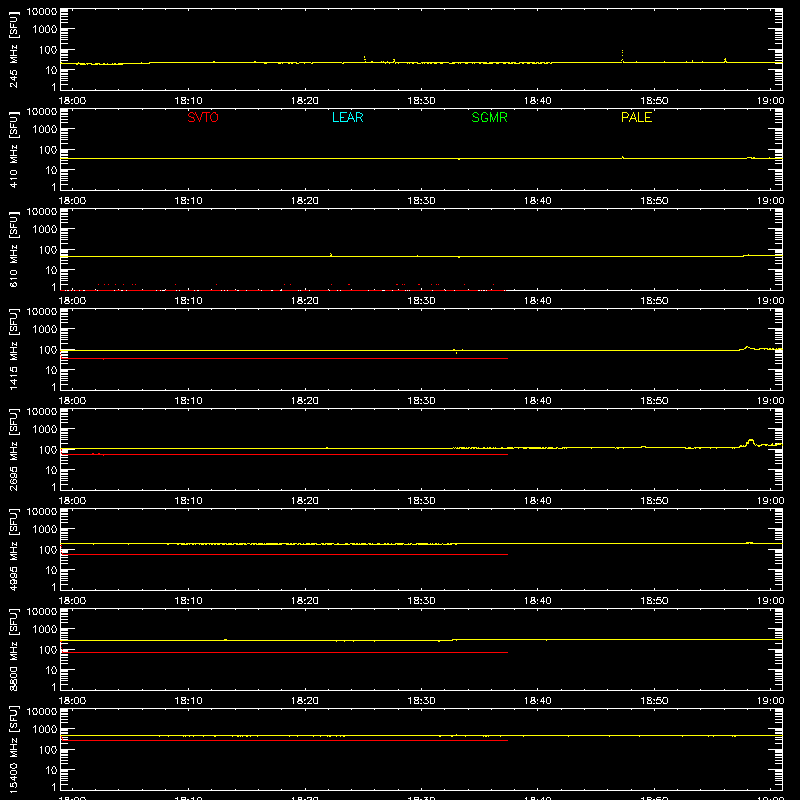Click the dotted yellow spike in the 245 MHz panel
800x800 pixels.
(622, 55)
